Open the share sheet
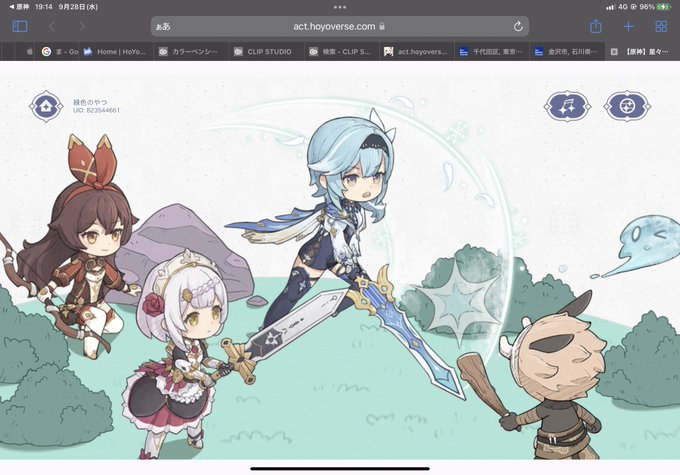 596,26
